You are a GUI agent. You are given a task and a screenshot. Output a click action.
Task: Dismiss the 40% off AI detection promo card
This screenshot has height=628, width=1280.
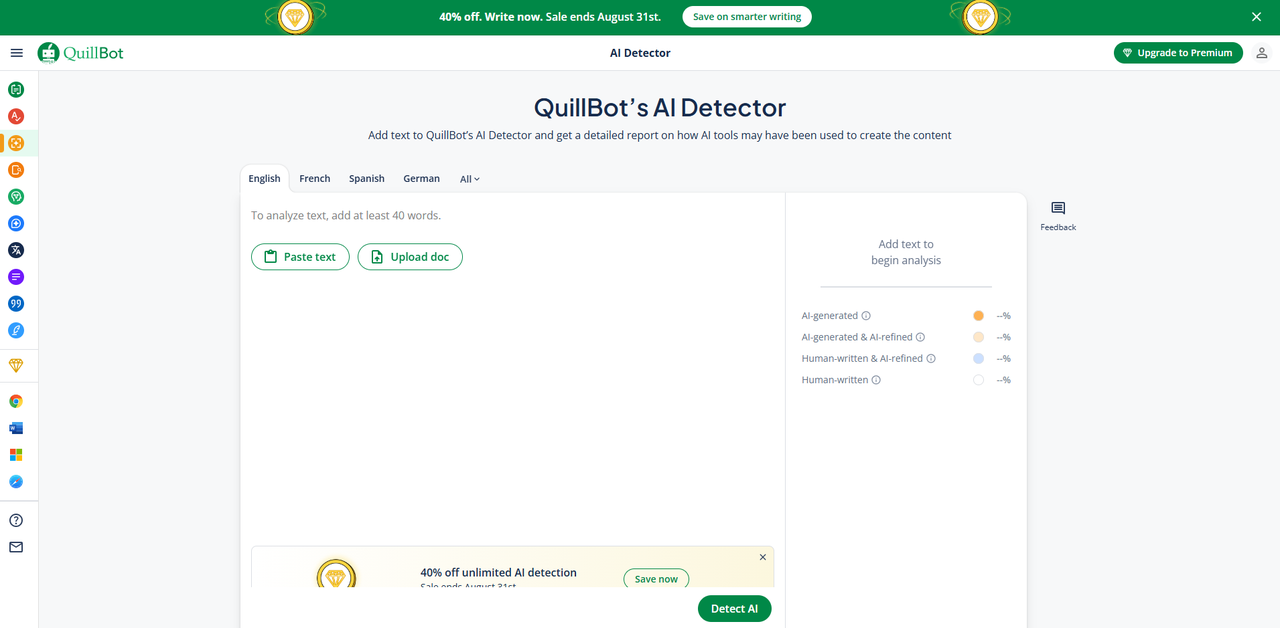[x=763, y=557]
